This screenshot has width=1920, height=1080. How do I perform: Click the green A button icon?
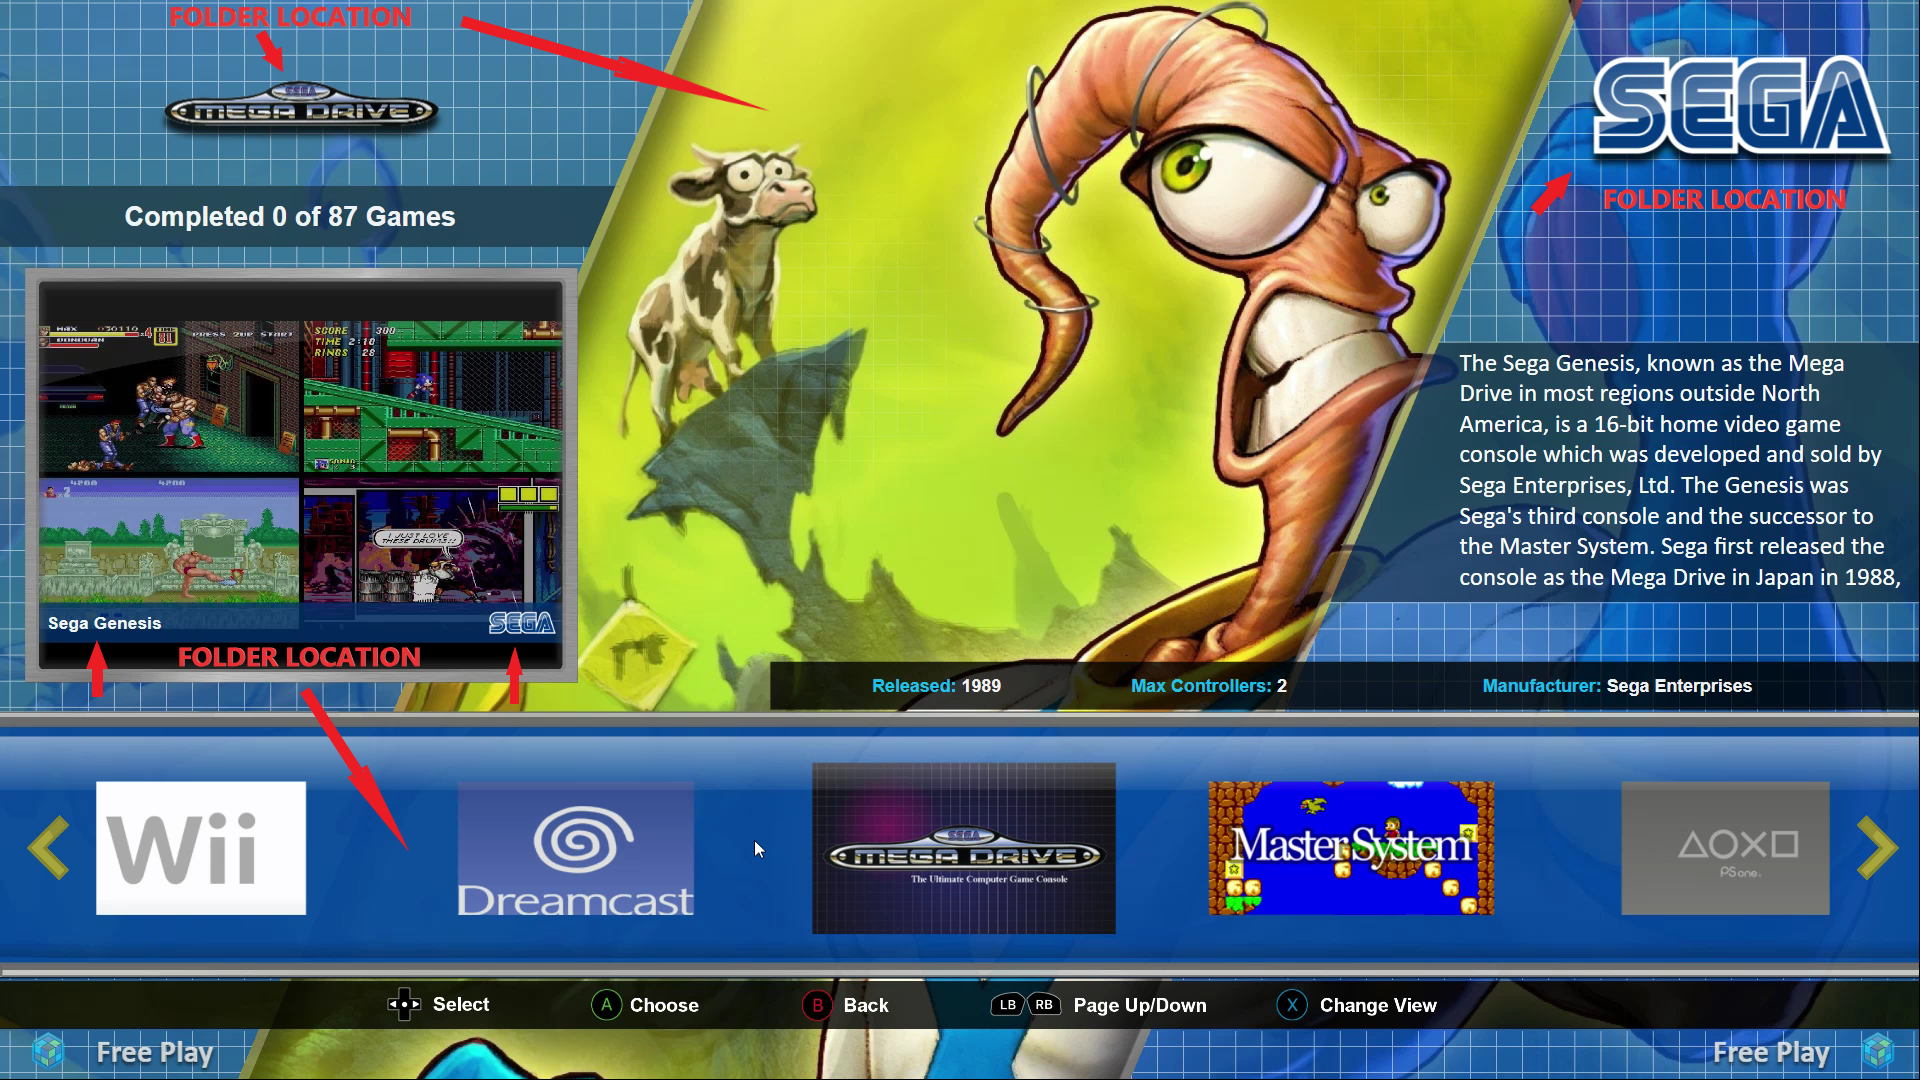coord(606,1005)
